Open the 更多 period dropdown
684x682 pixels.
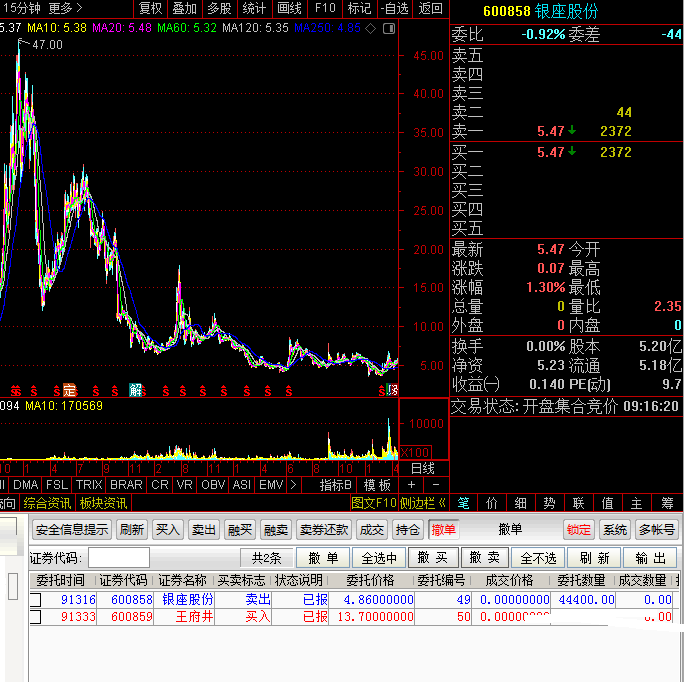pos(65,8)
